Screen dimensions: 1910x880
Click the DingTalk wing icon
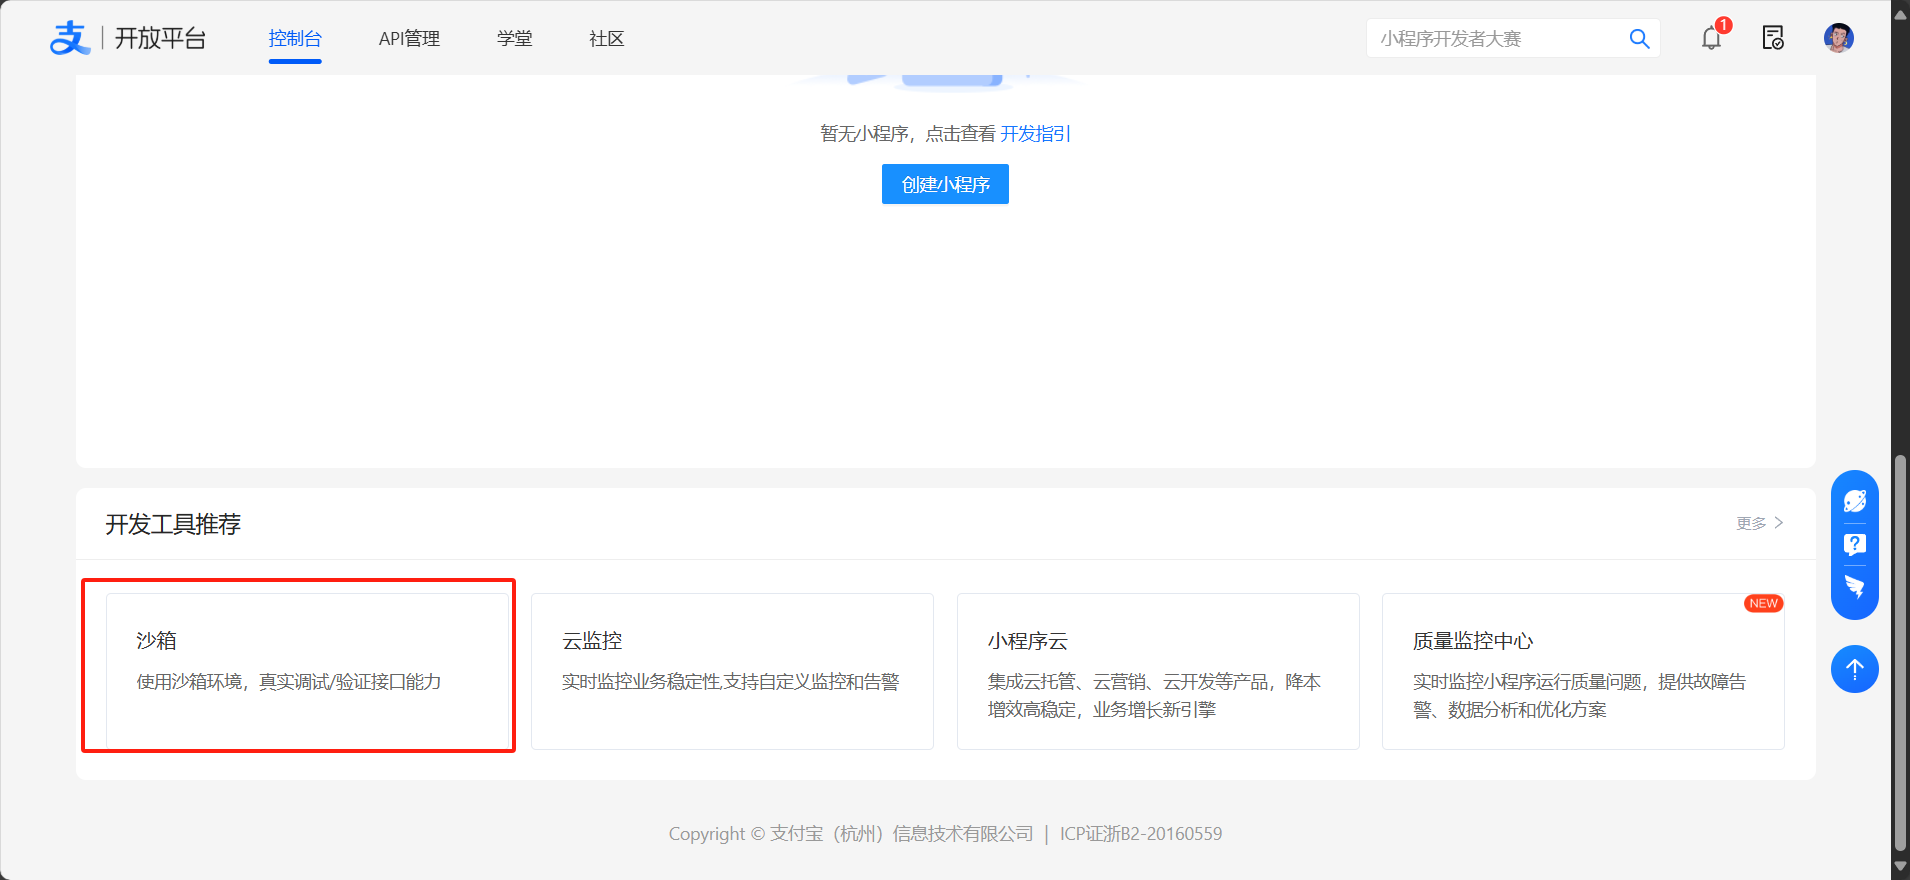point(1854,587)
